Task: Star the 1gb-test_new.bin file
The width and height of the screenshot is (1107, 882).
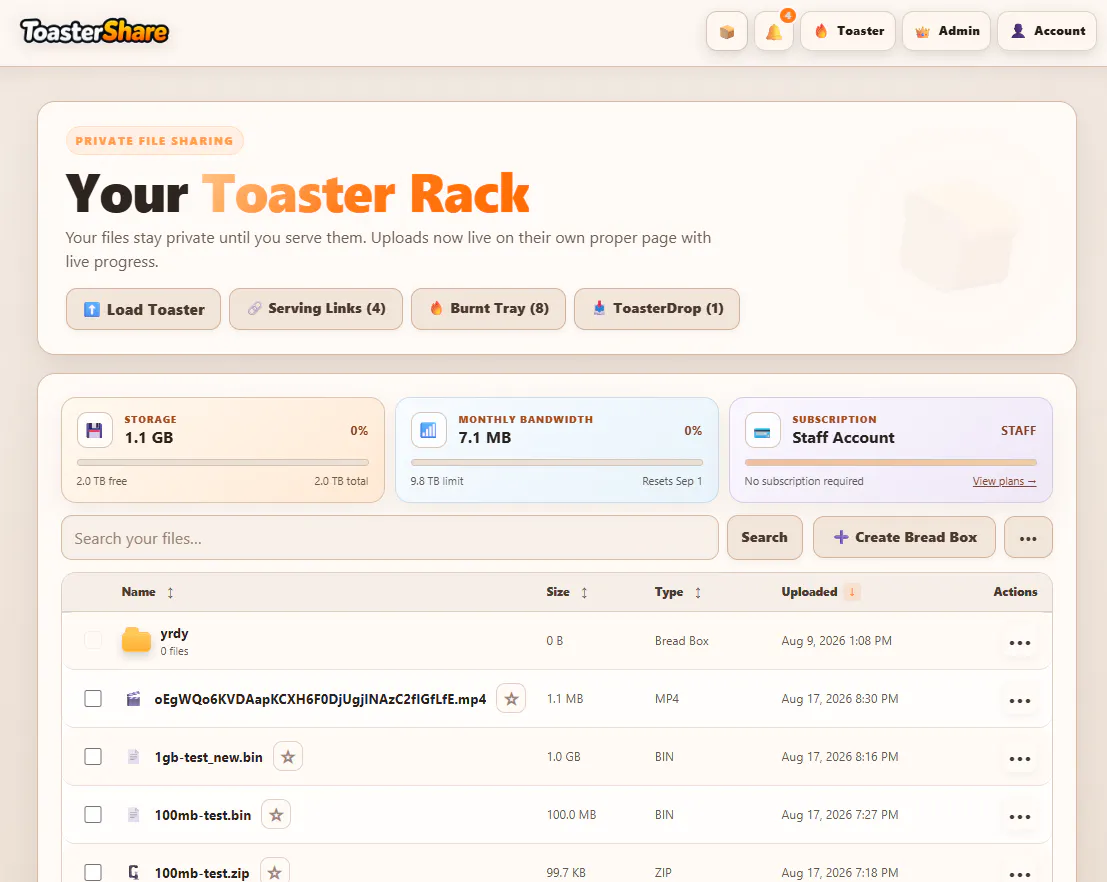Action: tap(288, 756)
